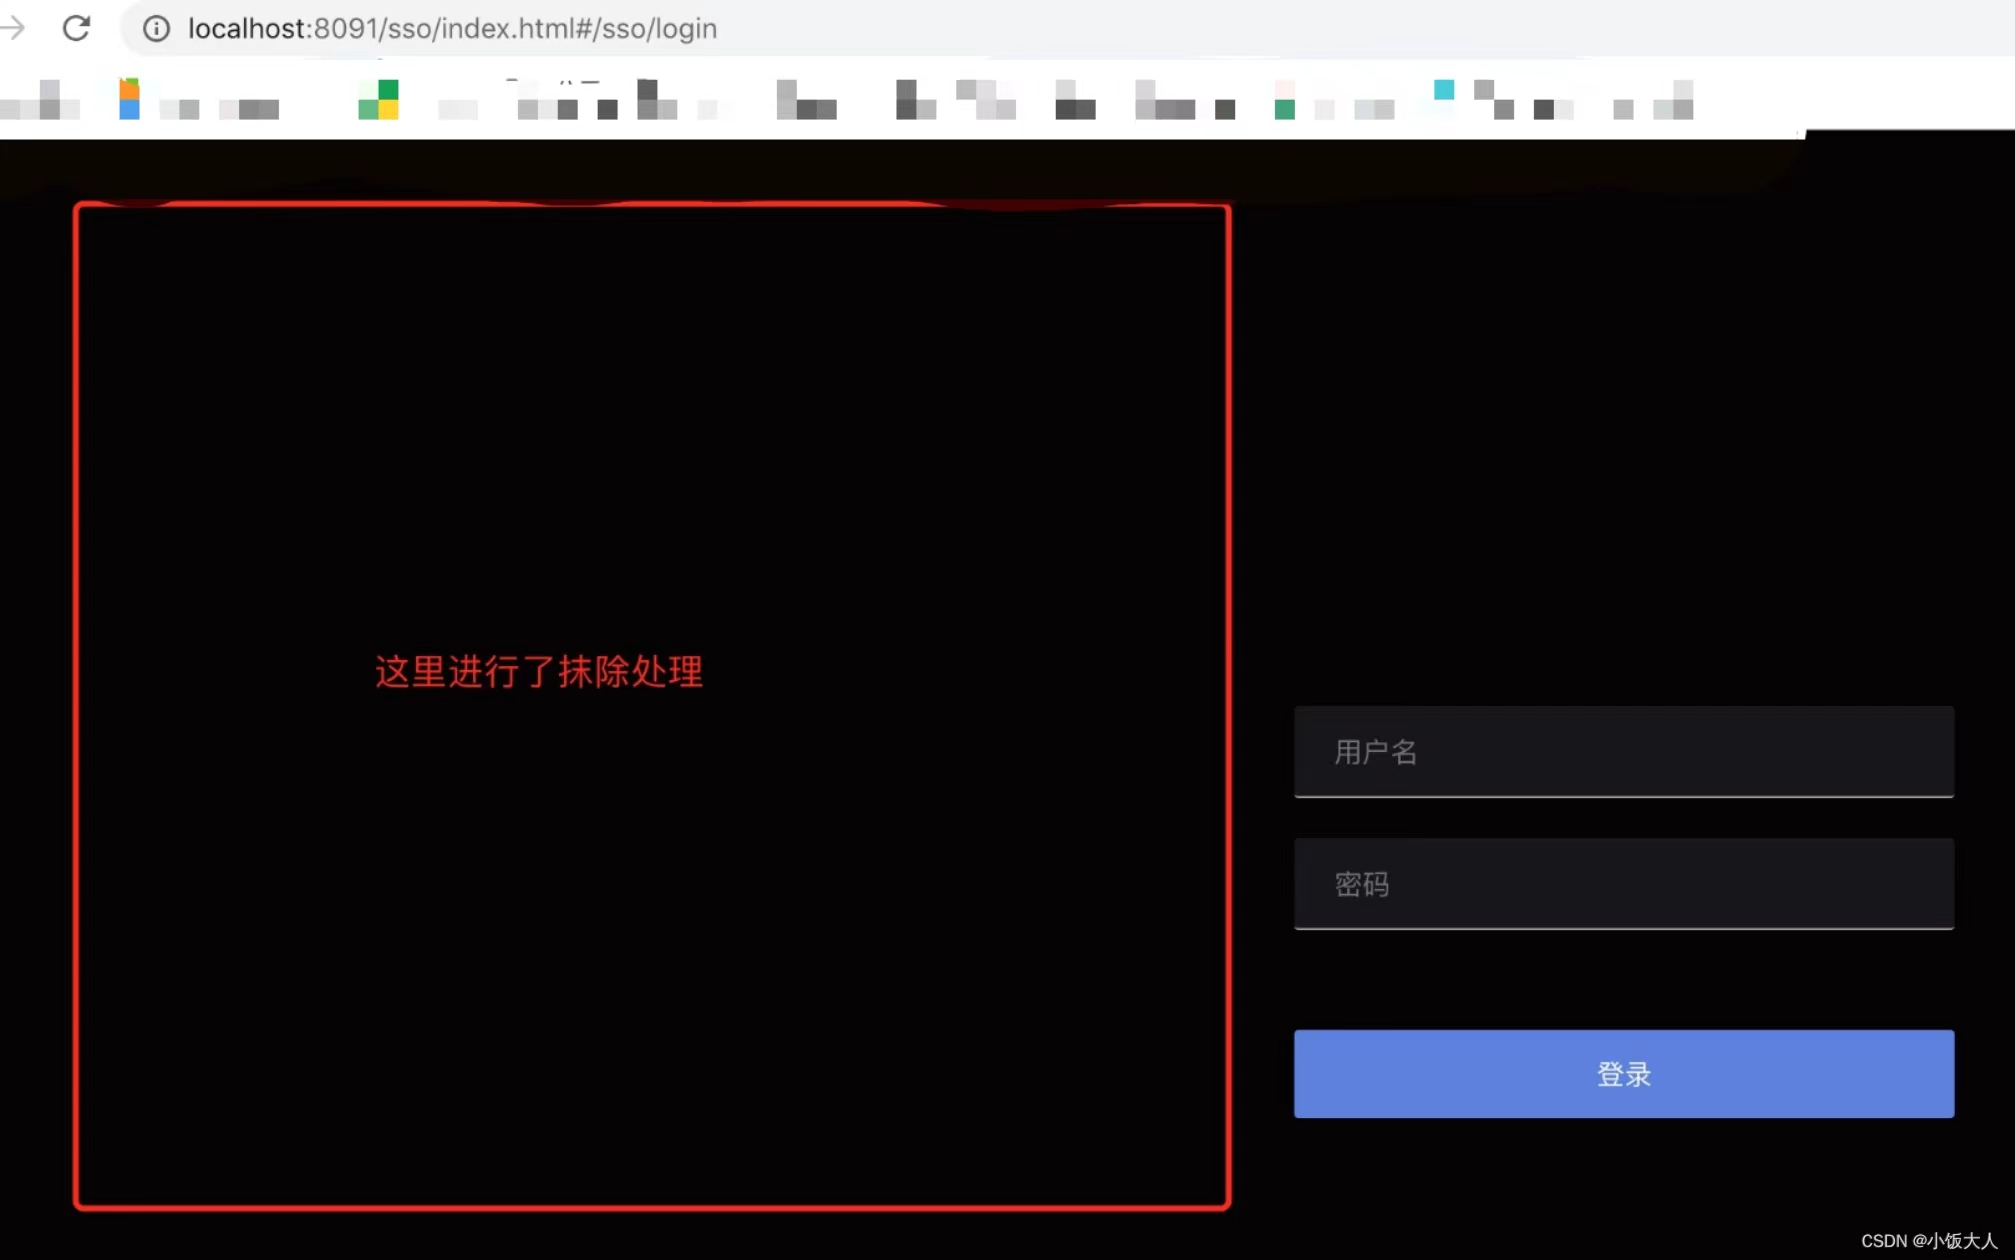Open the site information icon
The width and height of the screenshot is (2015, 1260).
(x=156, y=28)
